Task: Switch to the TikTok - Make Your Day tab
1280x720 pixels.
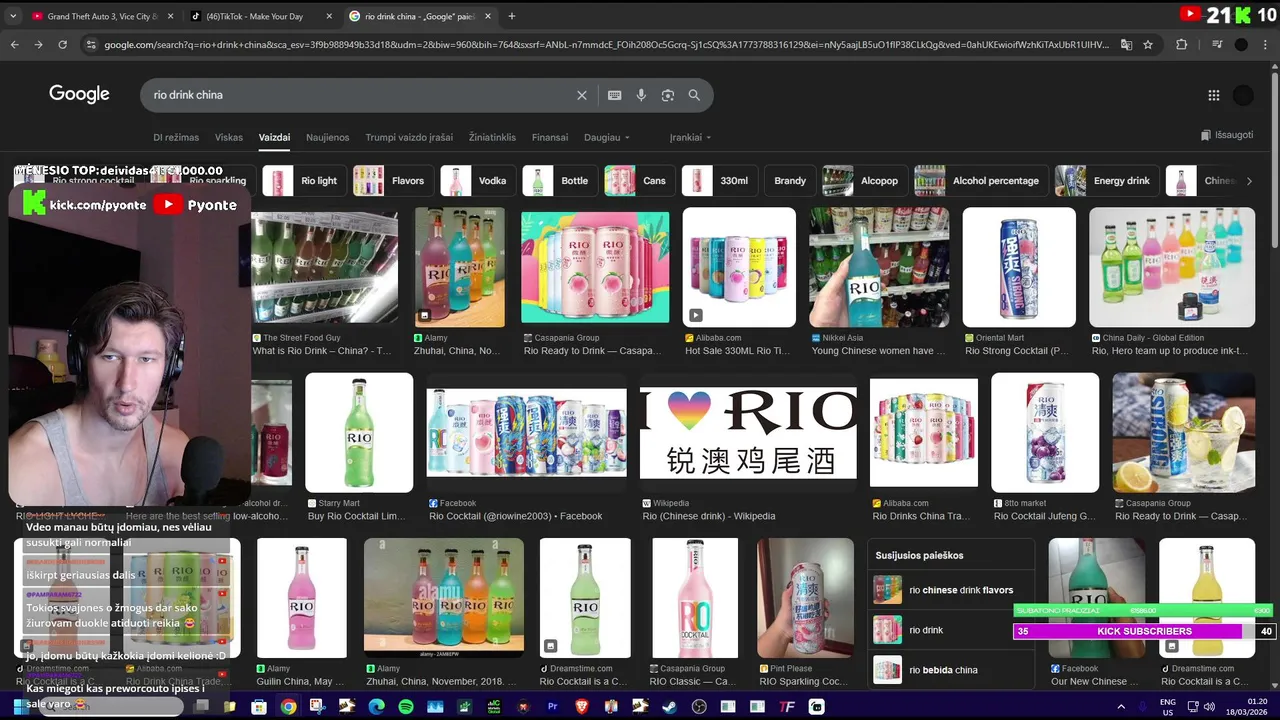Action: (x=262, y=16)
